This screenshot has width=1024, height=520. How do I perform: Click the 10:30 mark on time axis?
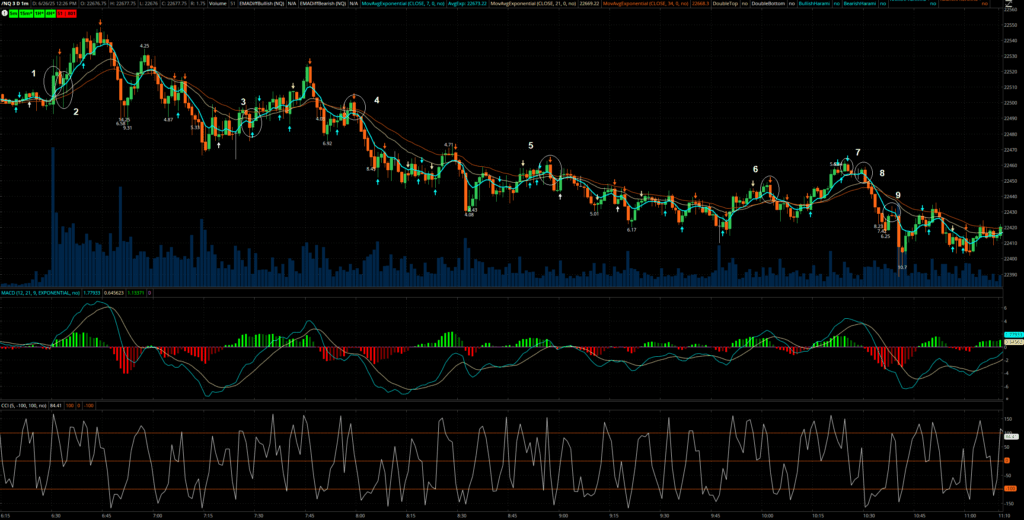tap(868, 515)
